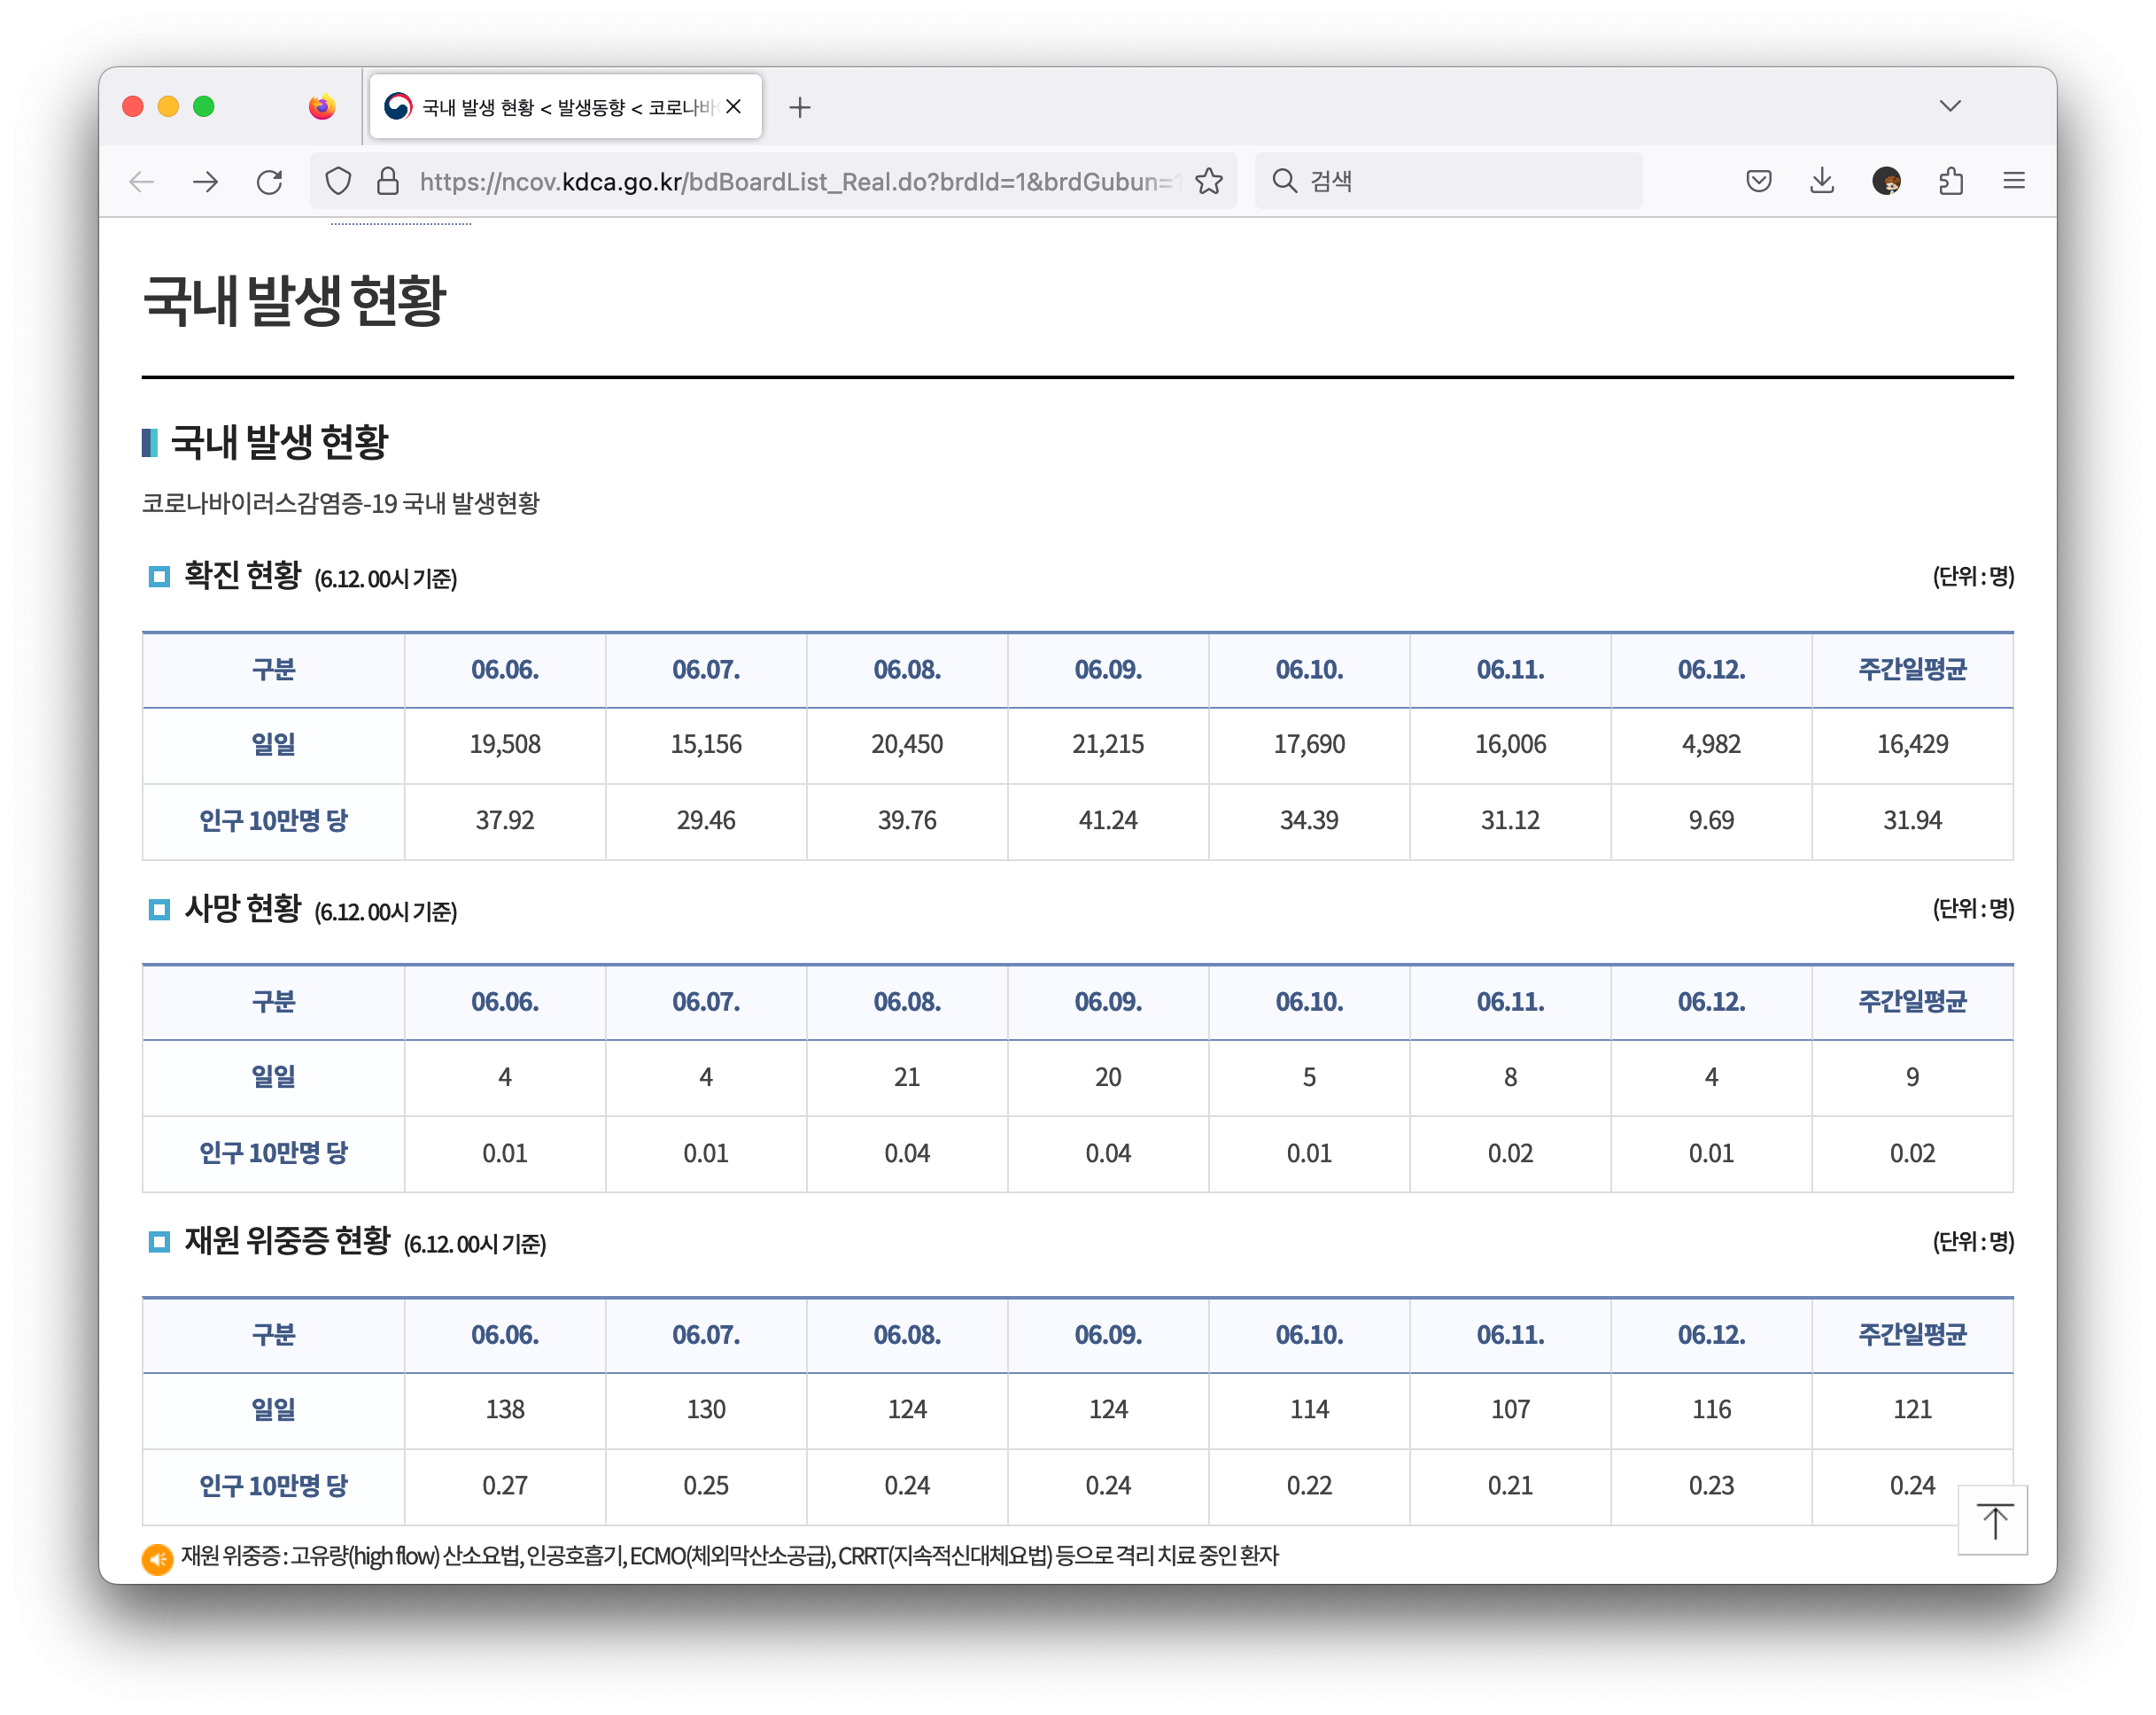Screen dimensions: 2156x1715
Task: Reload the current page
Action: (x=269, y=181)
